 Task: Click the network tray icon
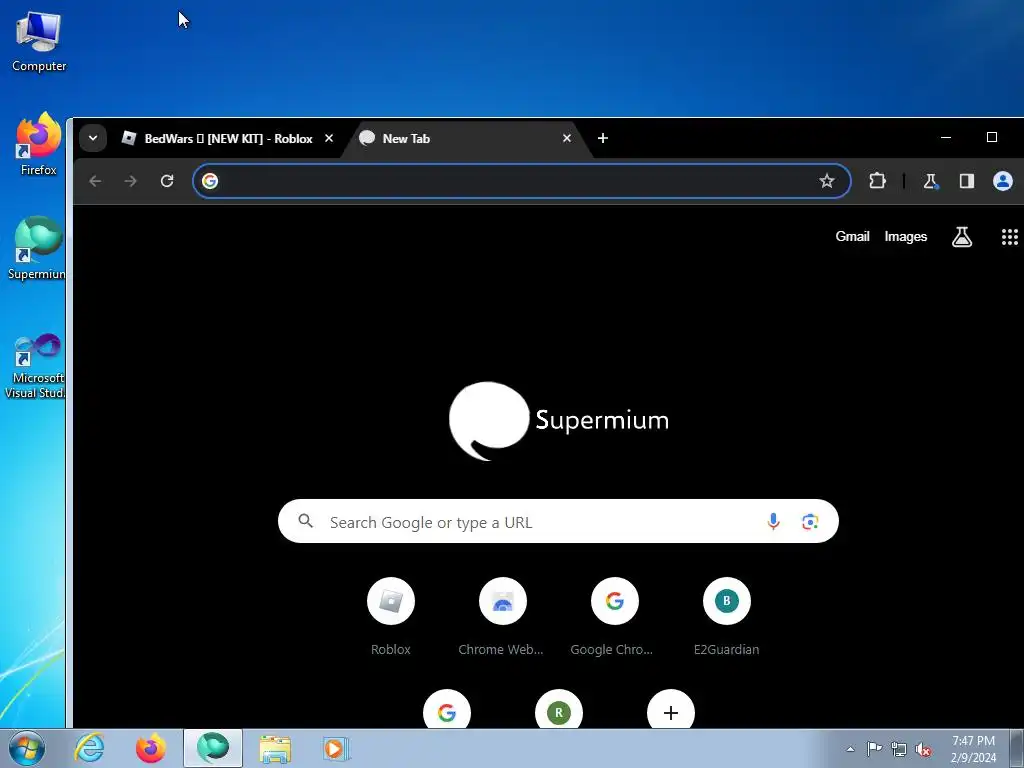(x=899, y=749)
